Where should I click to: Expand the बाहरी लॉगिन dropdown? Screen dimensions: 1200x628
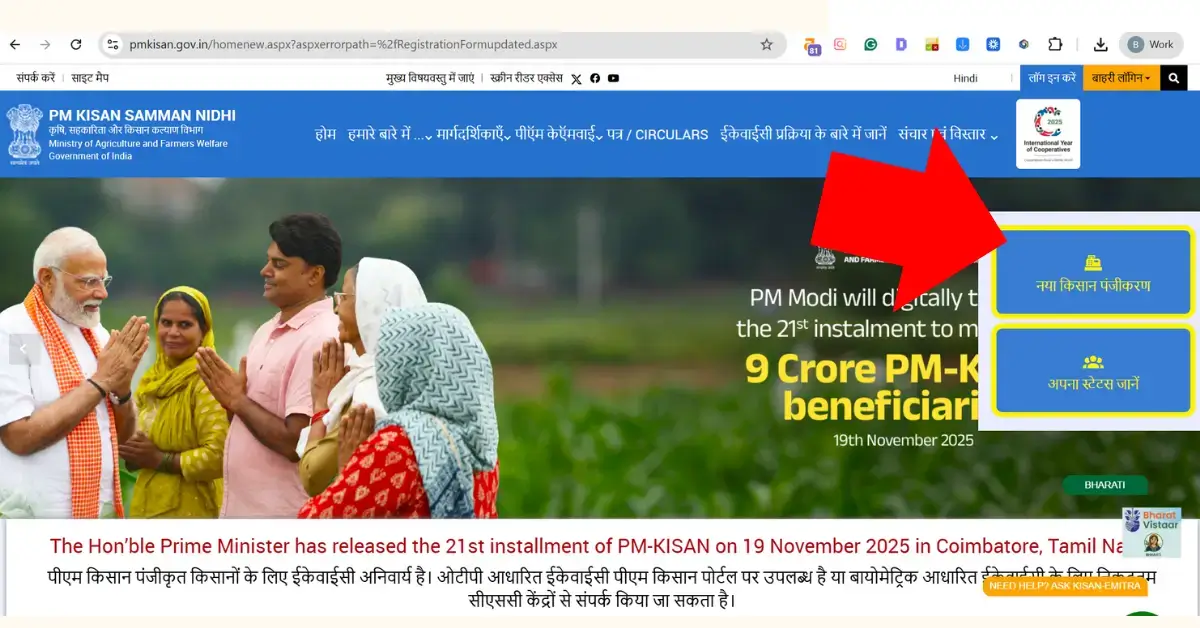tap(1120, 78)
